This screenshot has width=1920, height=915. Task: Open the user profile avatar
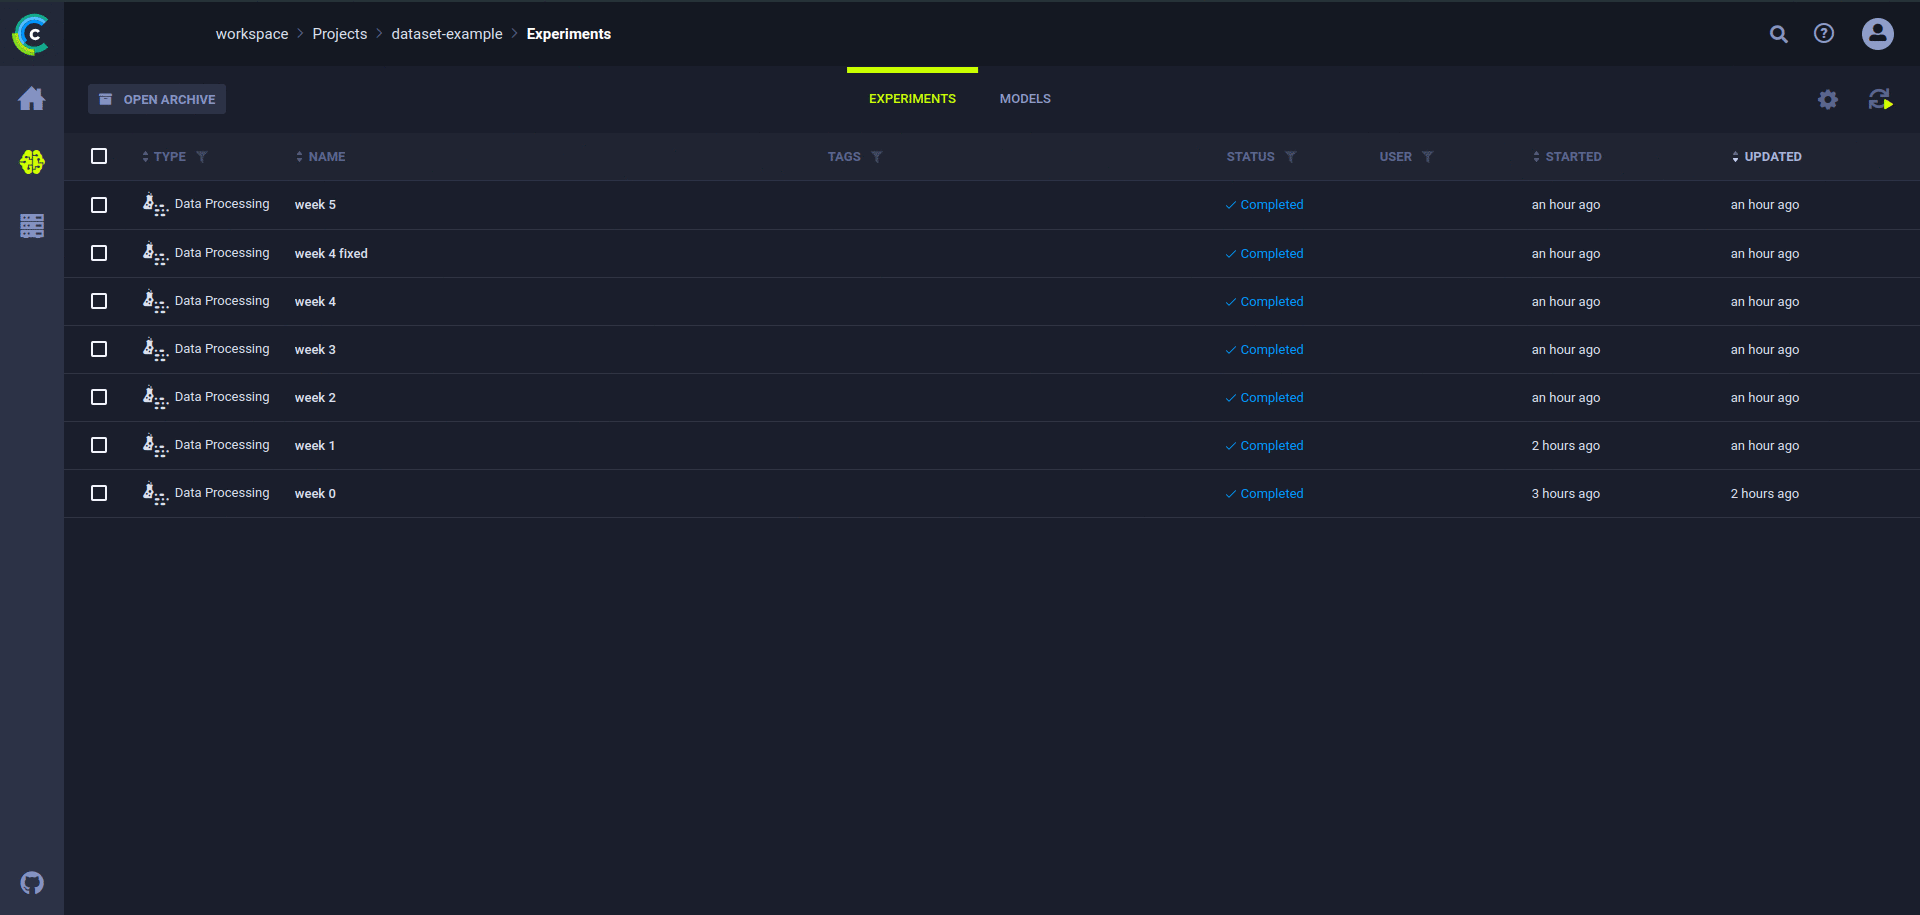[1877, 34]
